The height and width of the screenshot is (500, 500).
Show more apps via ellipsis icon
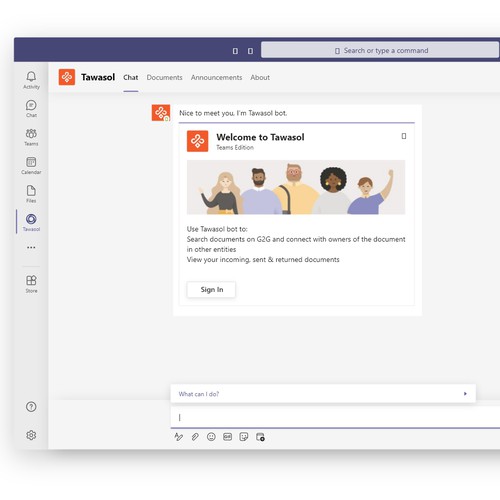click(x=31, y=247)
